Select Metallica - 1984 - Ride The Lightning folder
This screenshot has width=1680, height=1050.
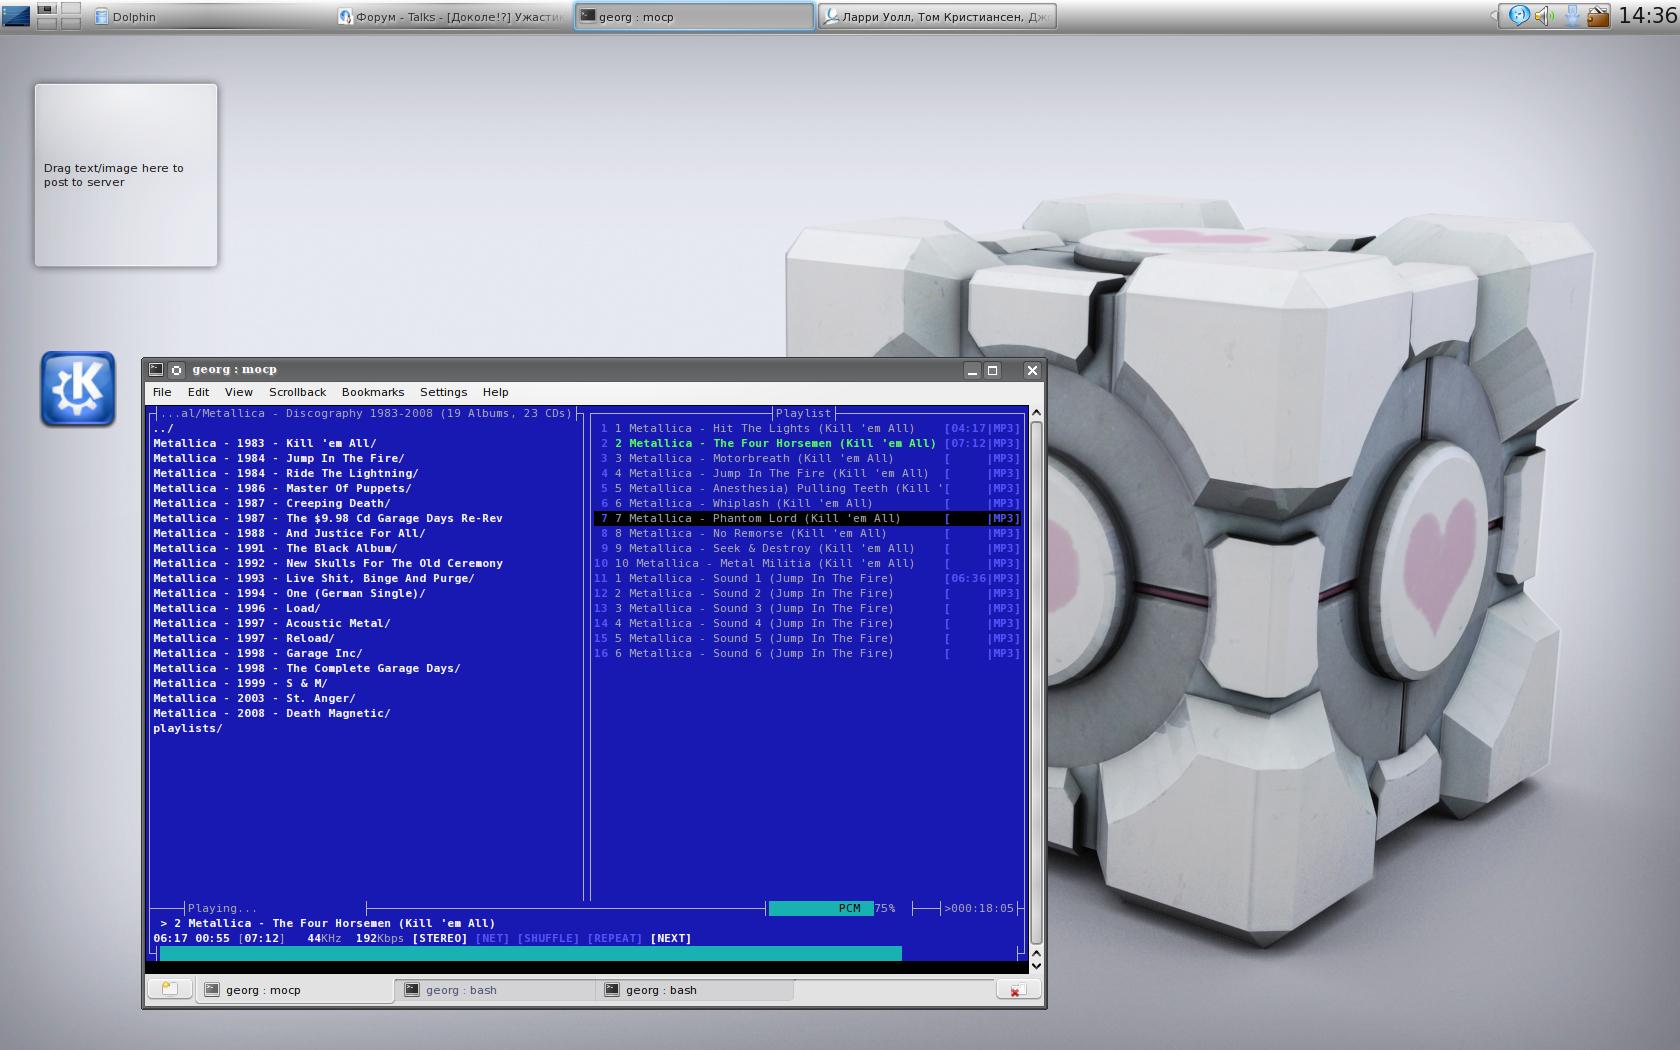pos(286,473)
